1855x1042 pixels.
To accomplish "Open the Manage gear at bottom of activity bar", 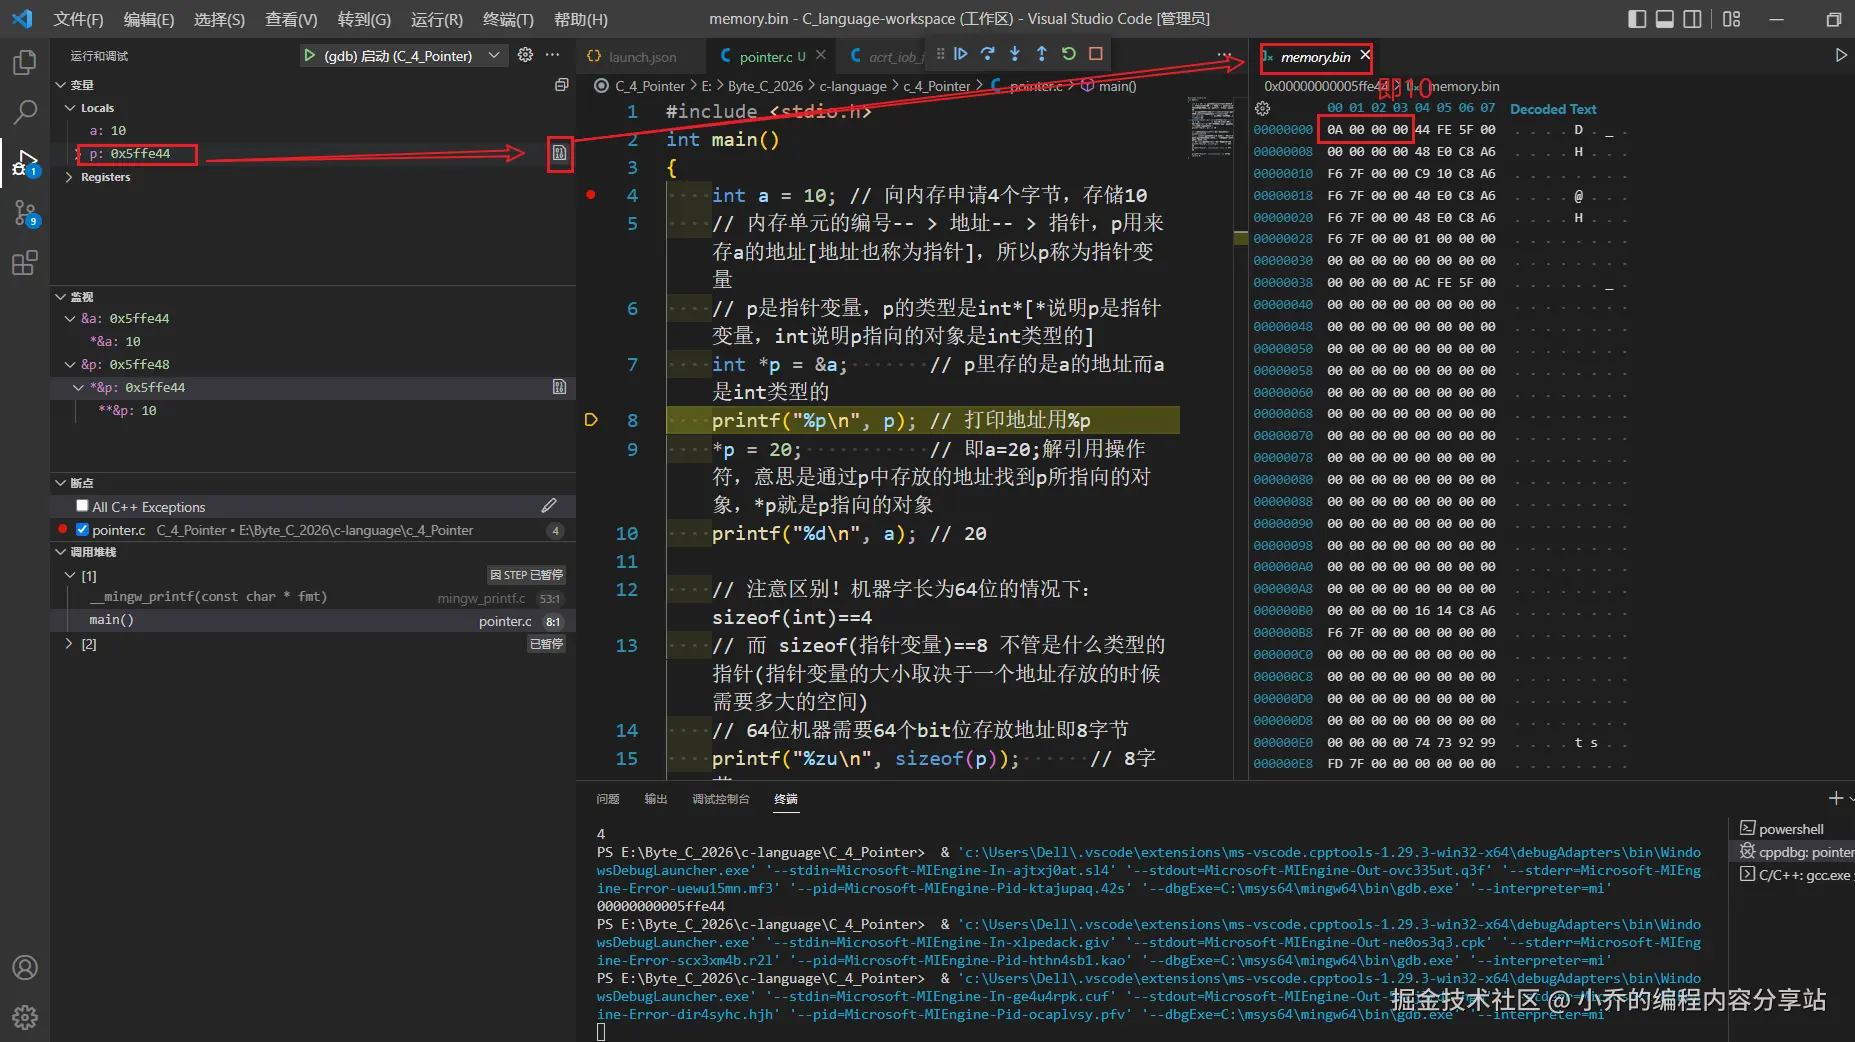I will coord(24,1017).
